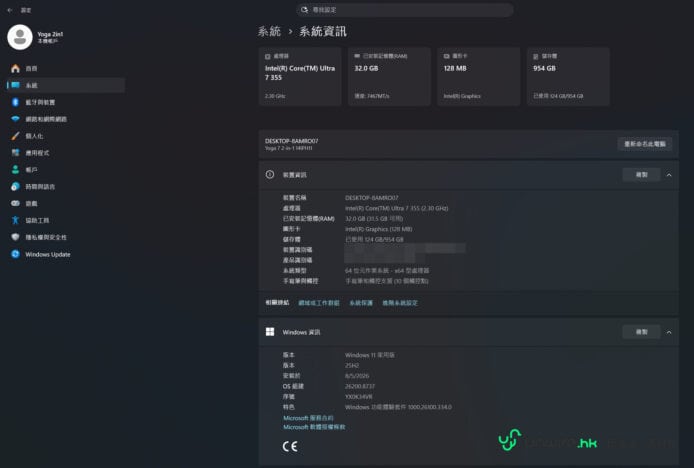The width and height of the screenshot is (694, 468).
Task: Collapse the Windows 資訊 section chevron
Action: click(669, 332)
